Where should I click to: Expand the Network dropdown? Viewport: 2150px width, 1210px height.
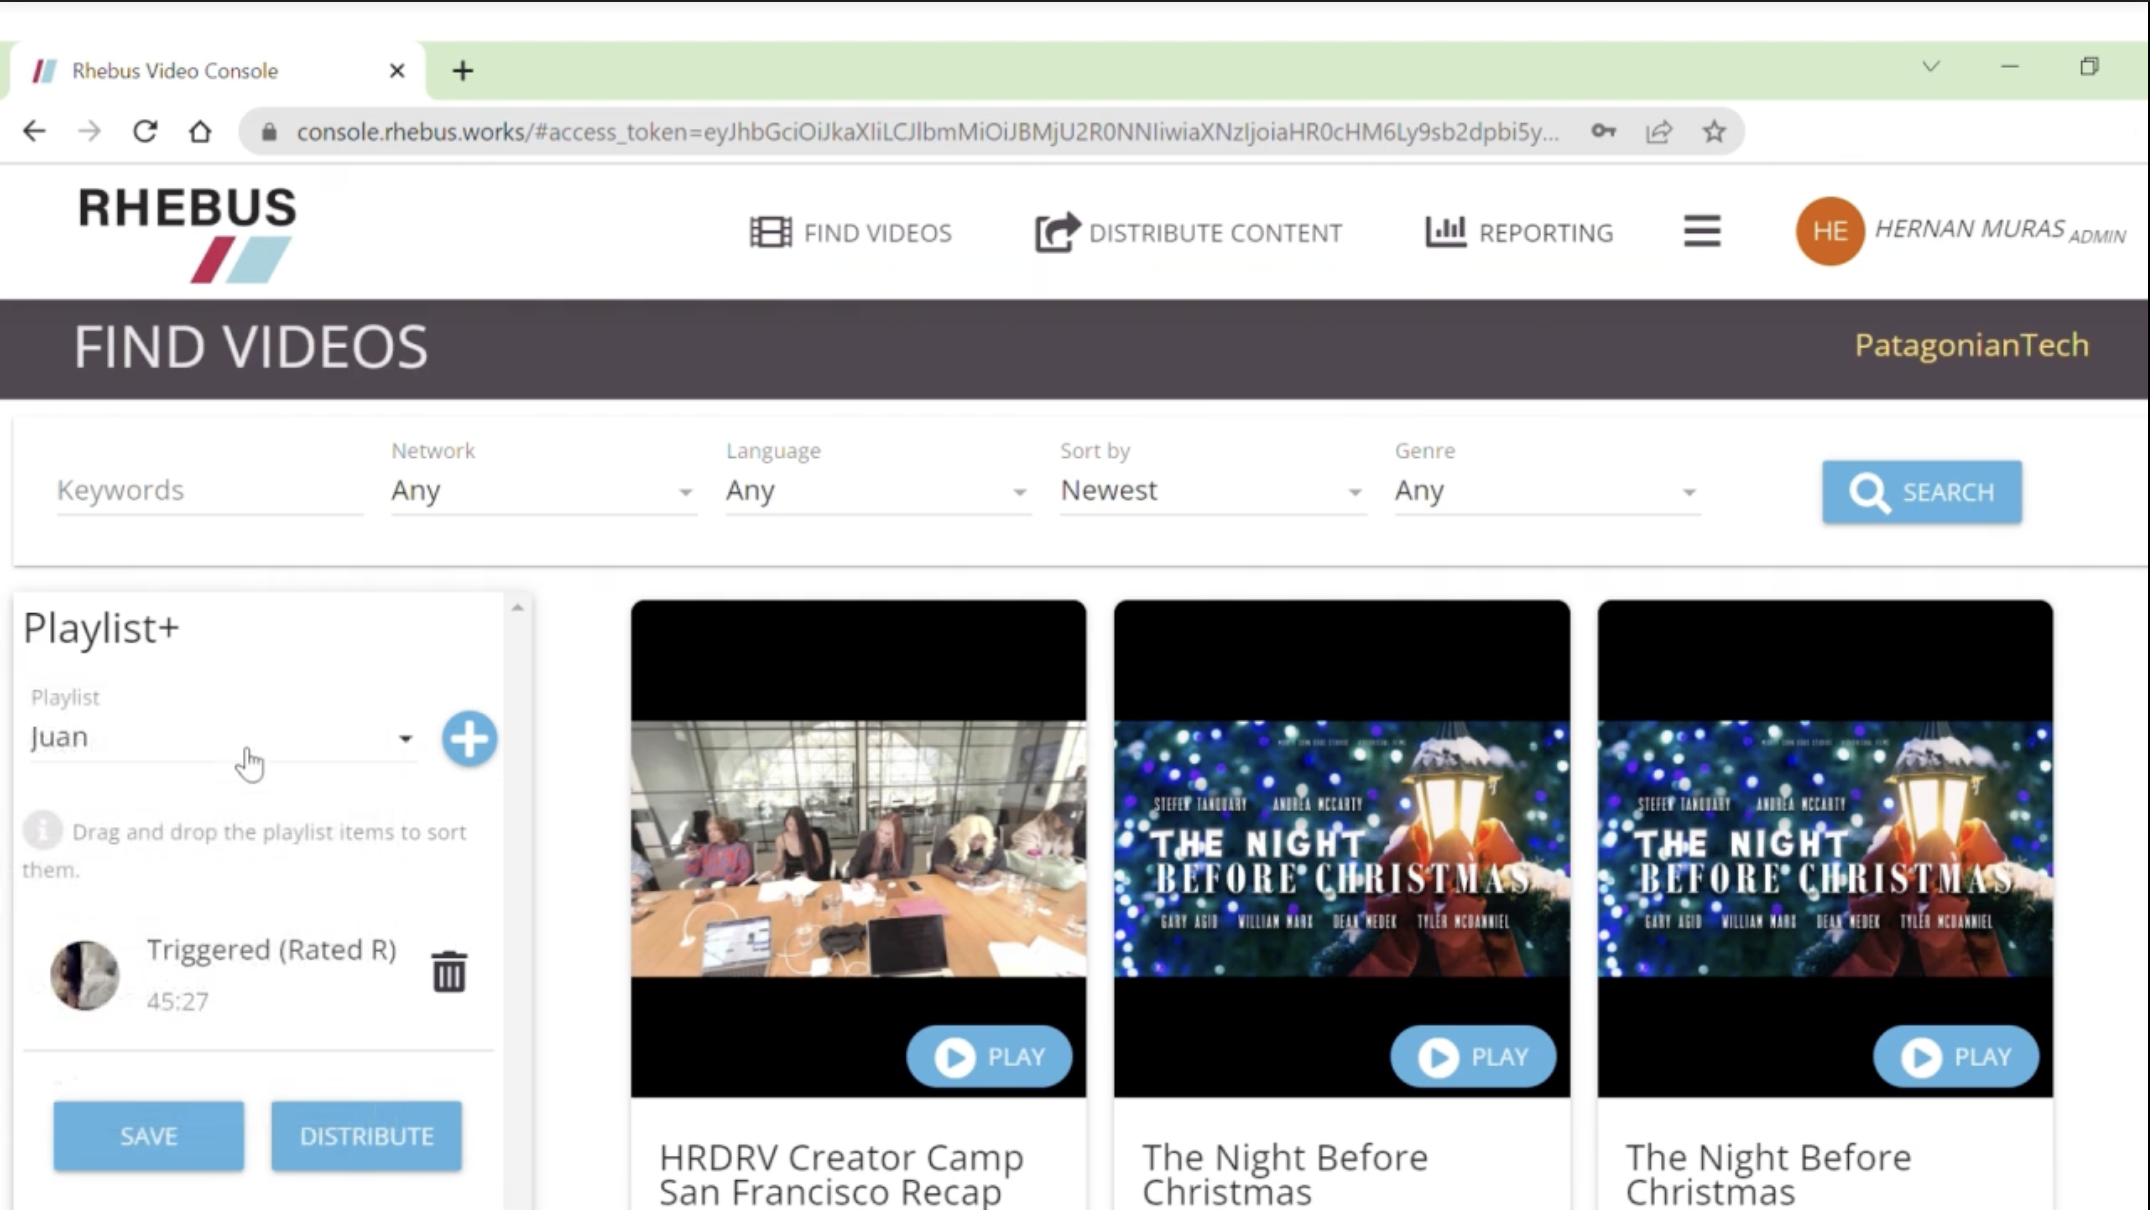click(x=542, y=491)
